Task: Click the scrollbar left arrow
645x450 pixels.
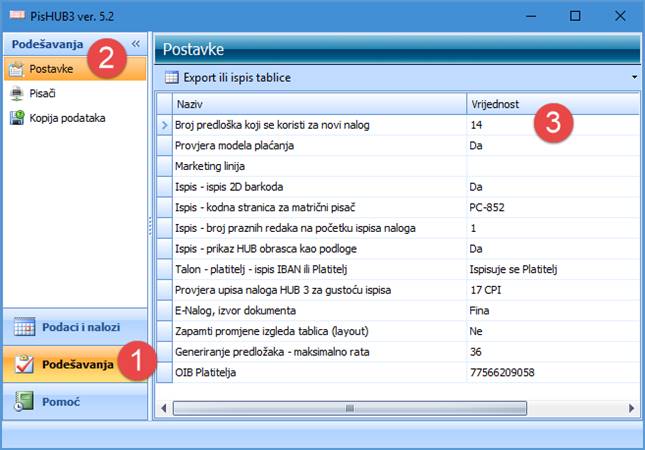Action: 164,408
